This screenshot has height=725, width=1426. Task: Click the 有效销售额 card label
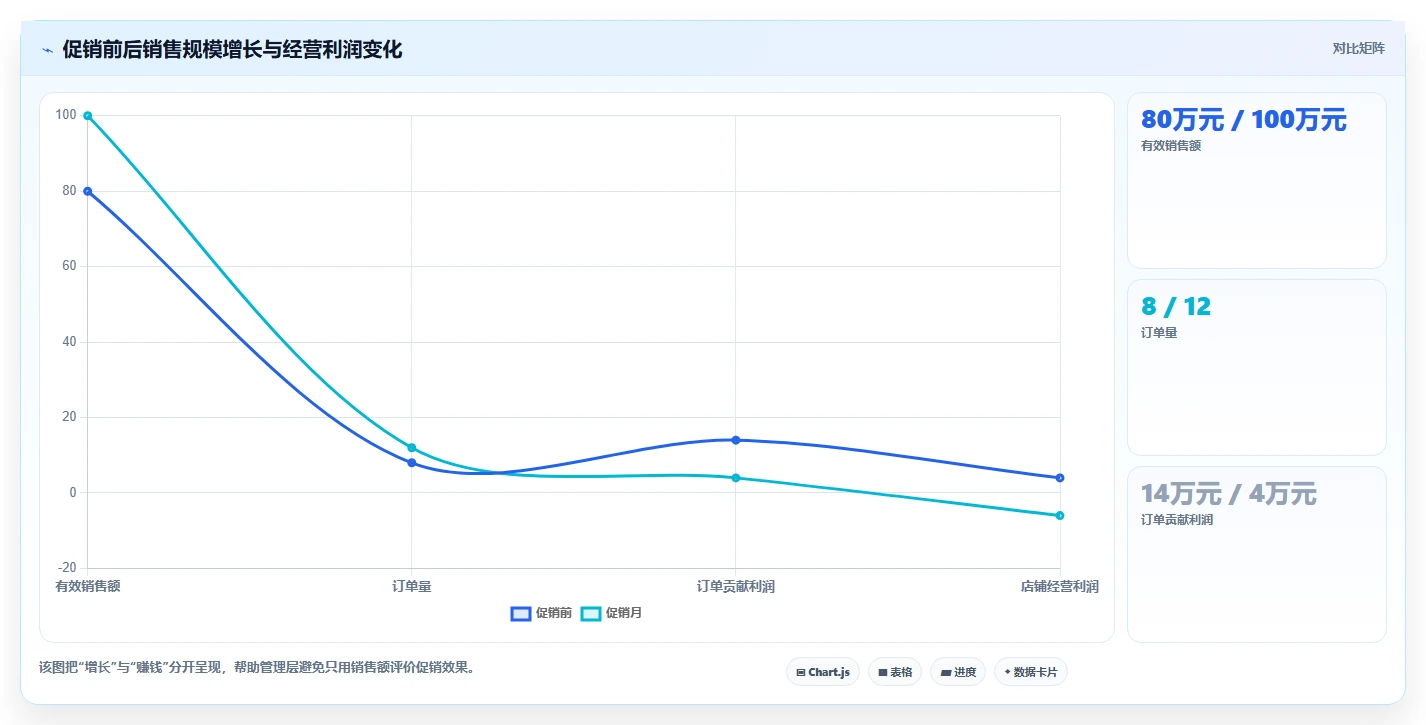(1171, 146)
